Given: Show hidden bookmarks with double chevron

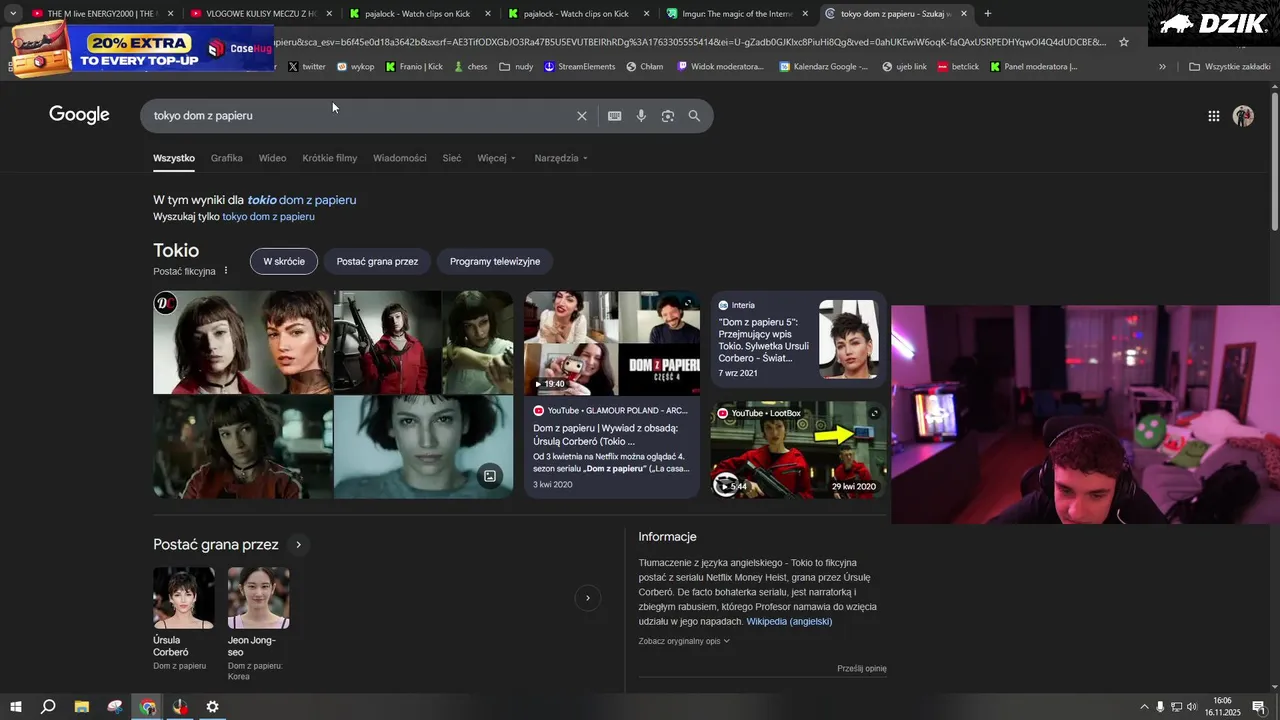Looking at the screenshot, I should [x=1162, y=67].
